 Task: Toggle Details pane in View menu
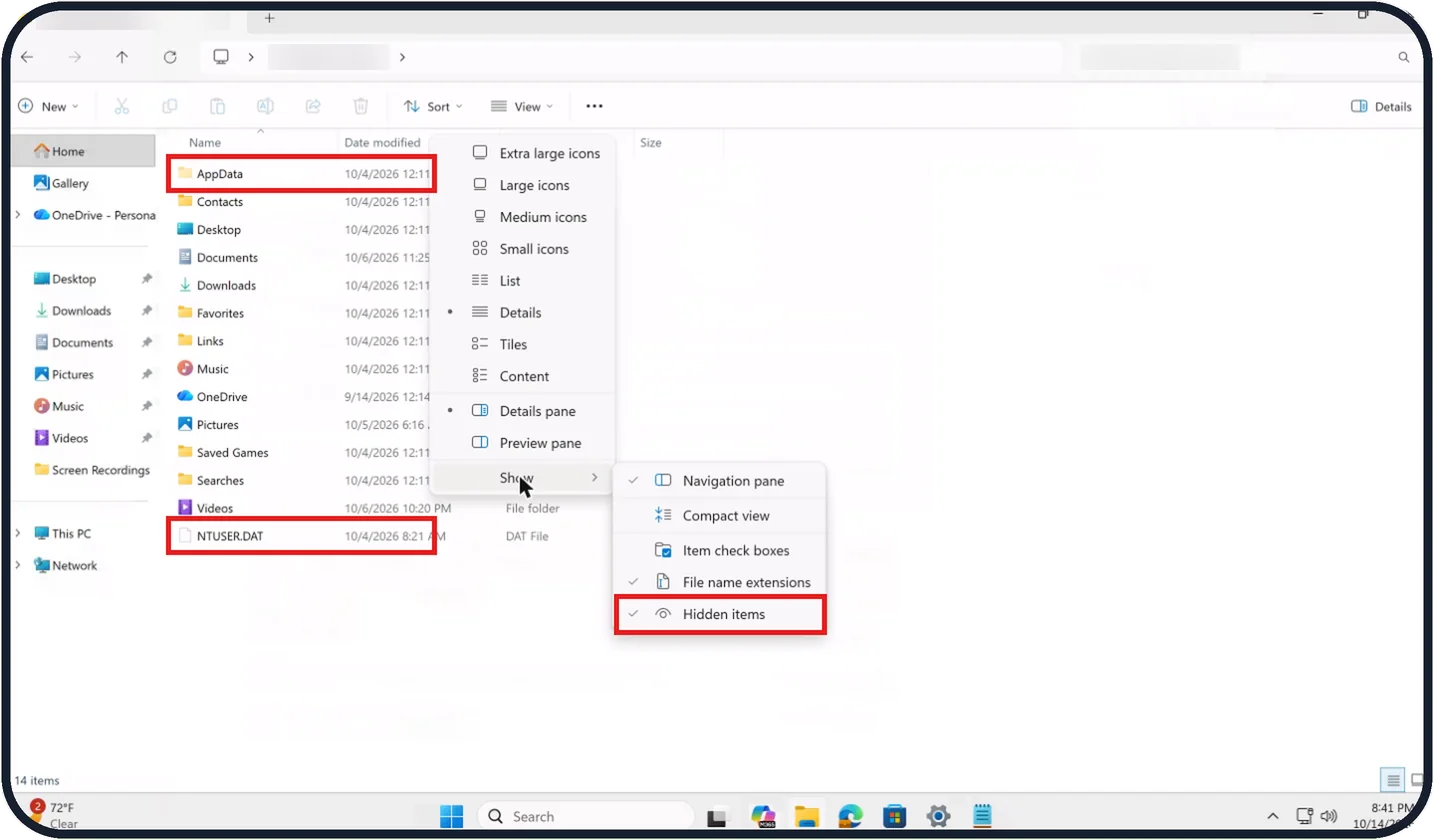[522, 411]
